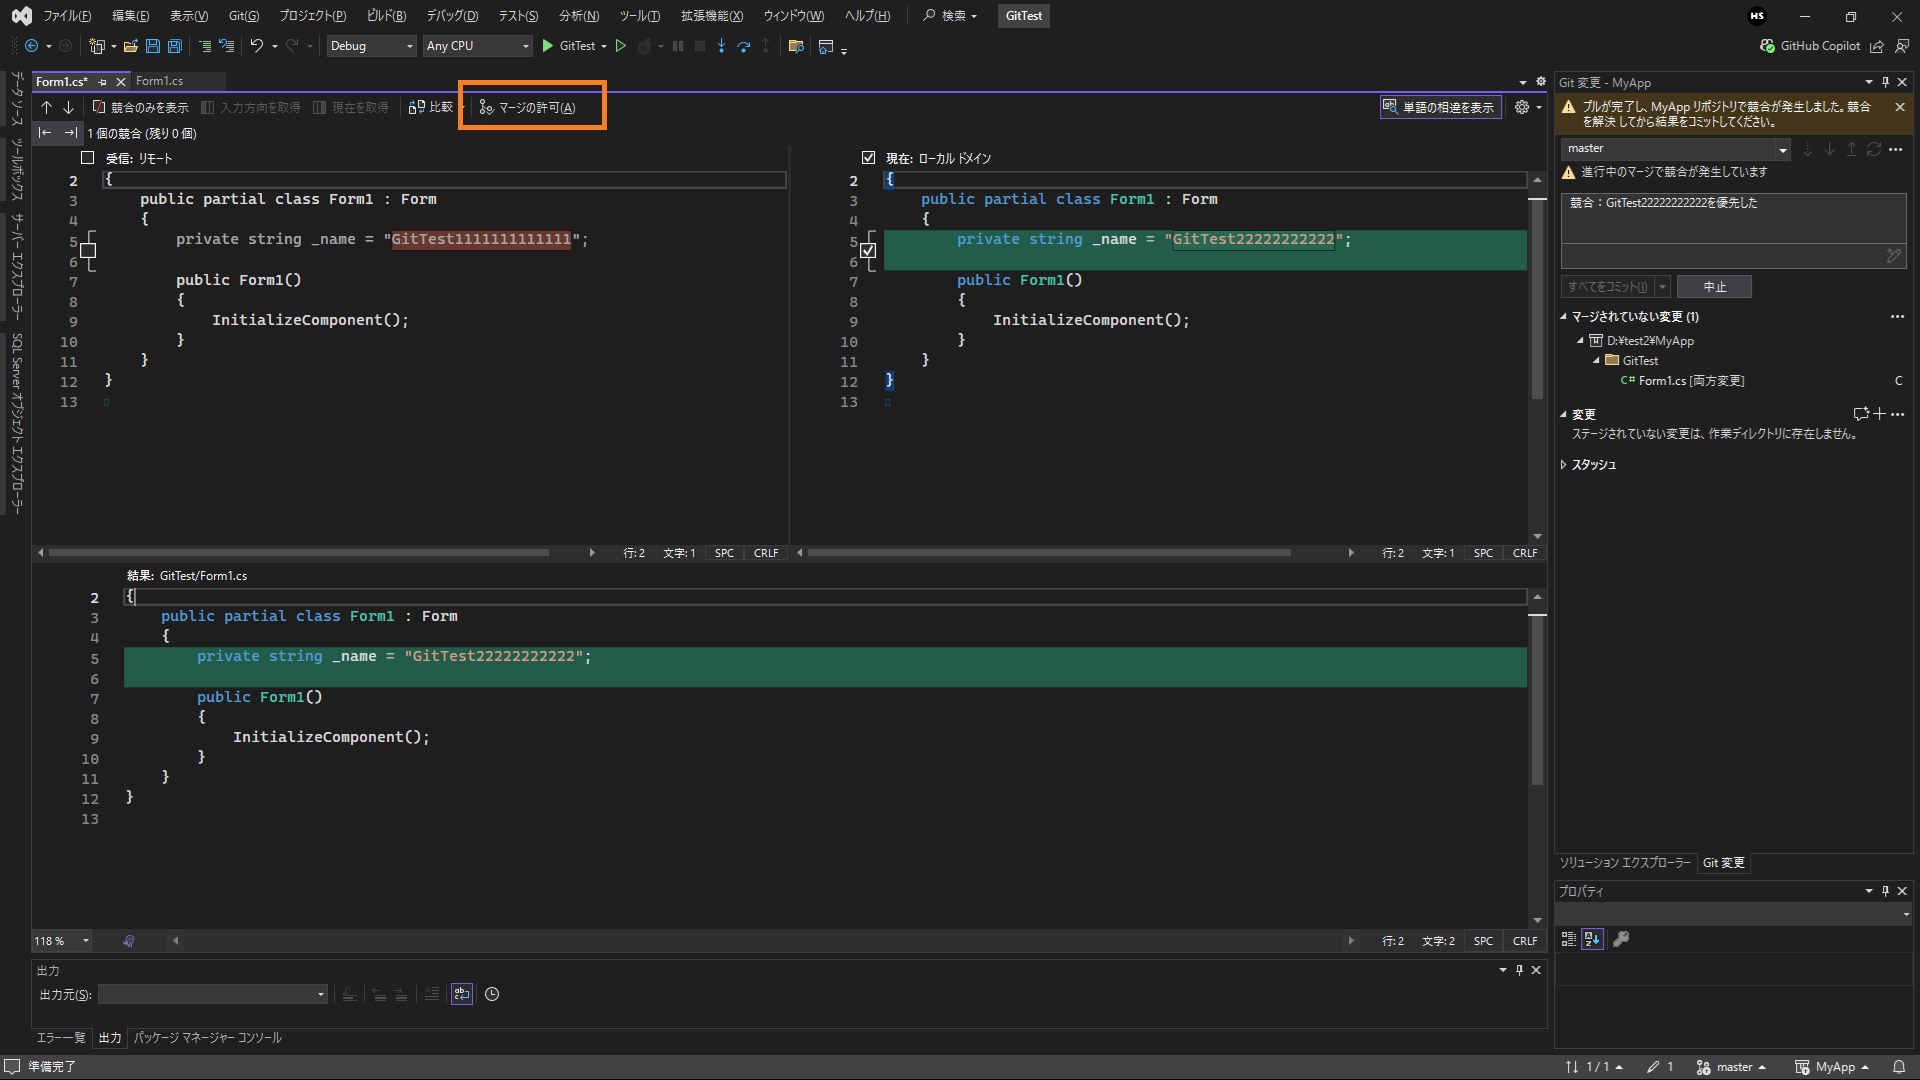Switch to Solution Explorer (ソリューション エクスプローラー) tab
The image size is (1920, 1080).
point(1625,863)
